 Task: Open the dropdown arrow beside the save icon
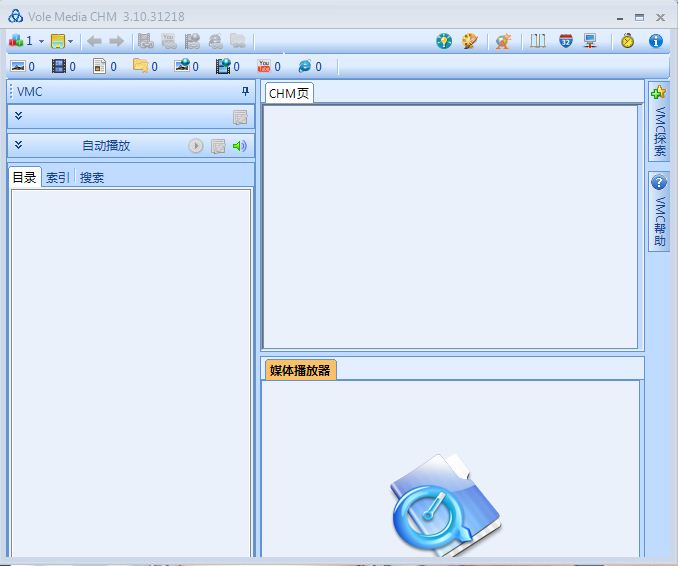(71, 41)
